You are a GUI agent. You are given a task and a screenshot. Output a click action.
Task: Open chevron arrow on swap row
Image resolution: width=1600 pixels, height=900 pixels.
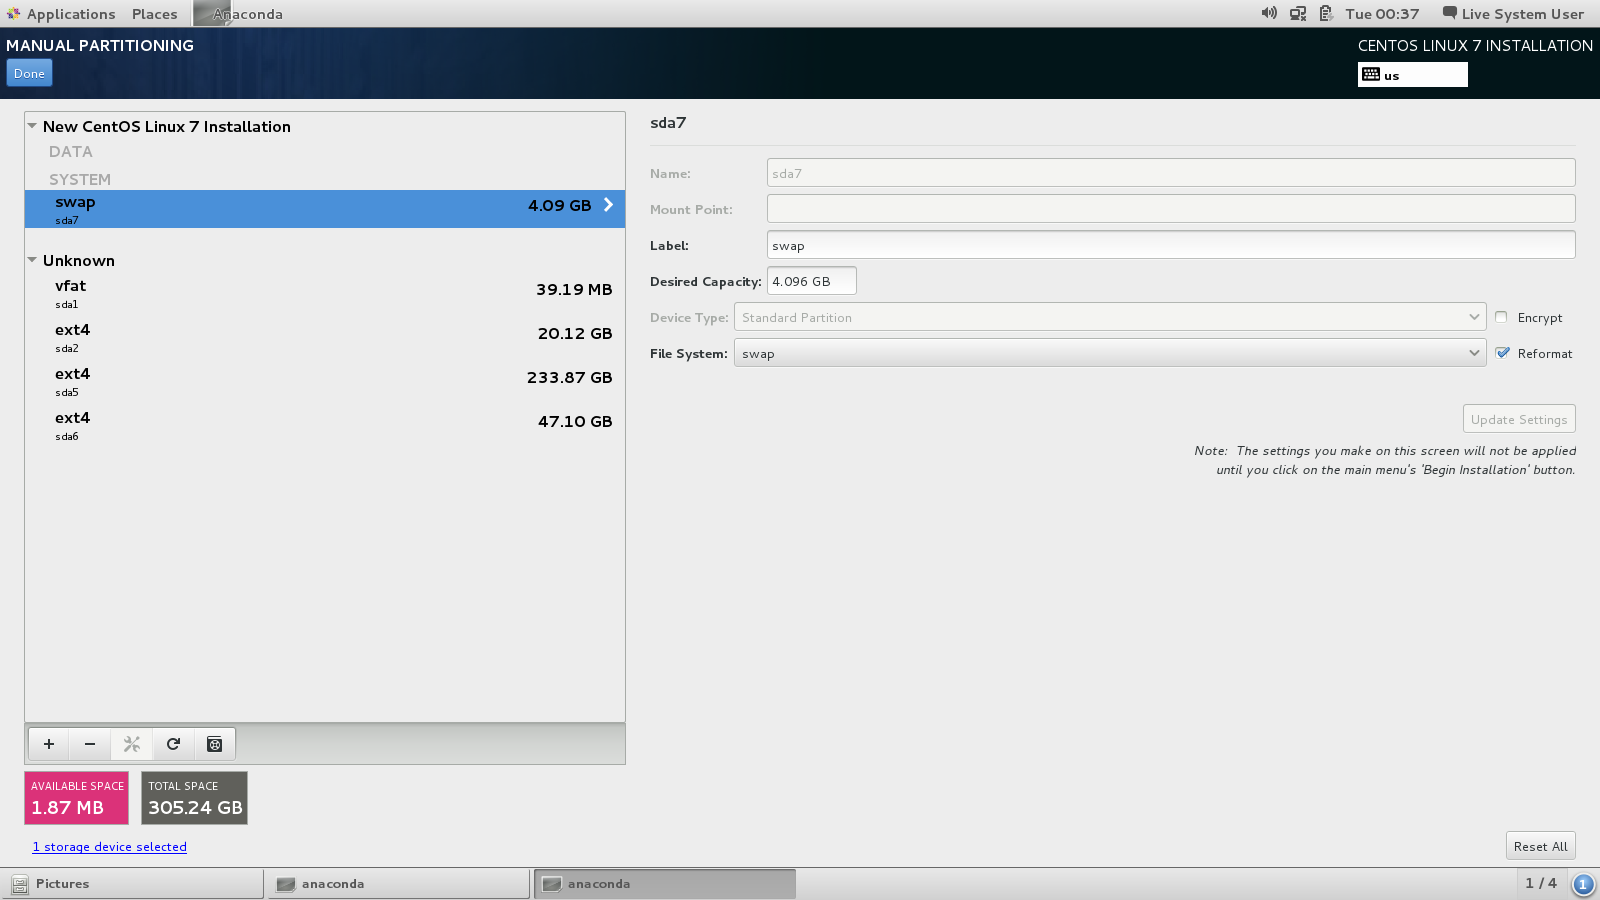tap(608, 205)
